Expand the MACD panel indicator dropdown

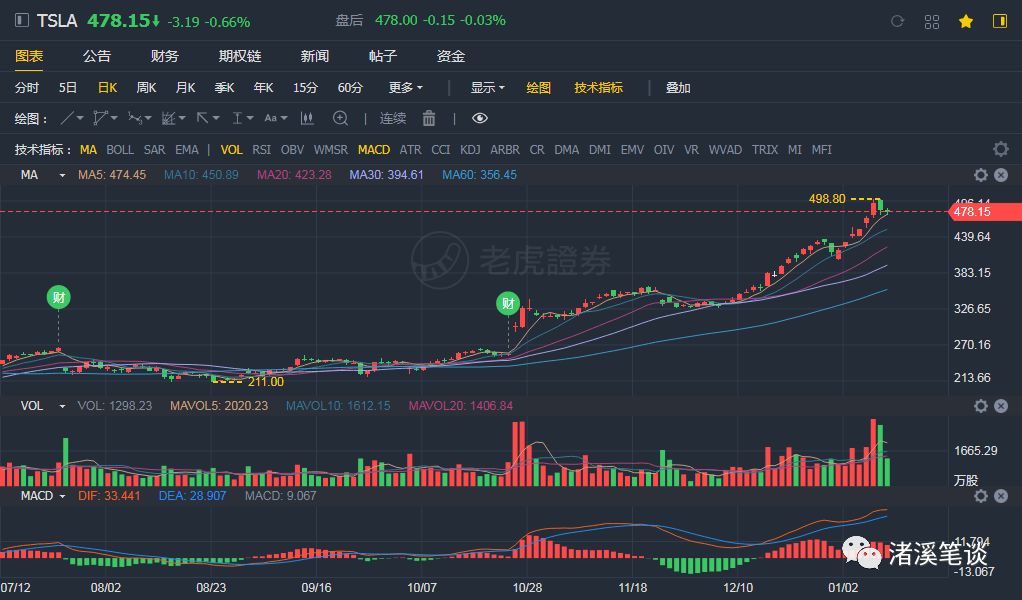pyautogui.click(x=63, y=496)
